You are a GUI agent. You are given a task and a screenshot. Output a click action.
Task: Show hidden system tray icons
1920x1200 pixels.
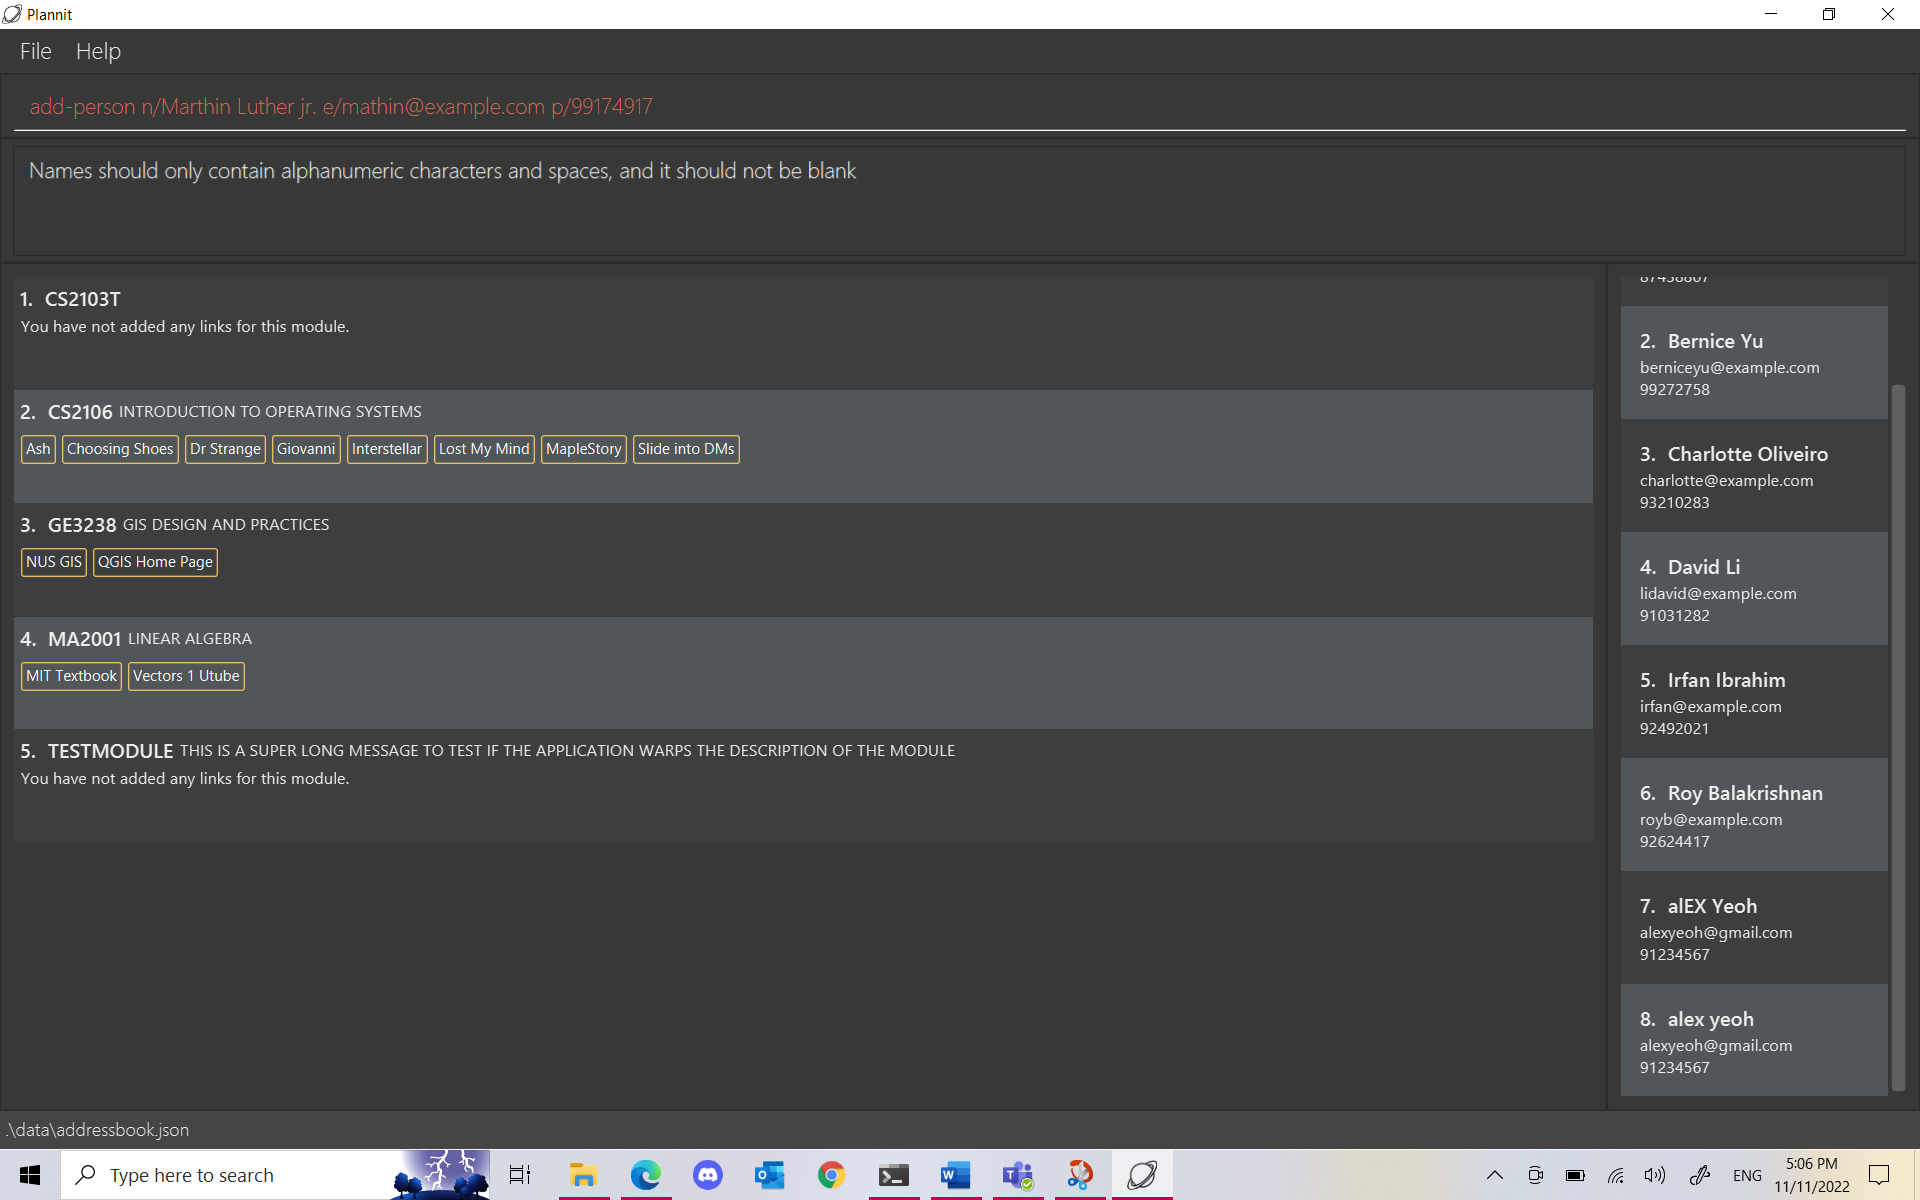(x=1494, y=1175)
